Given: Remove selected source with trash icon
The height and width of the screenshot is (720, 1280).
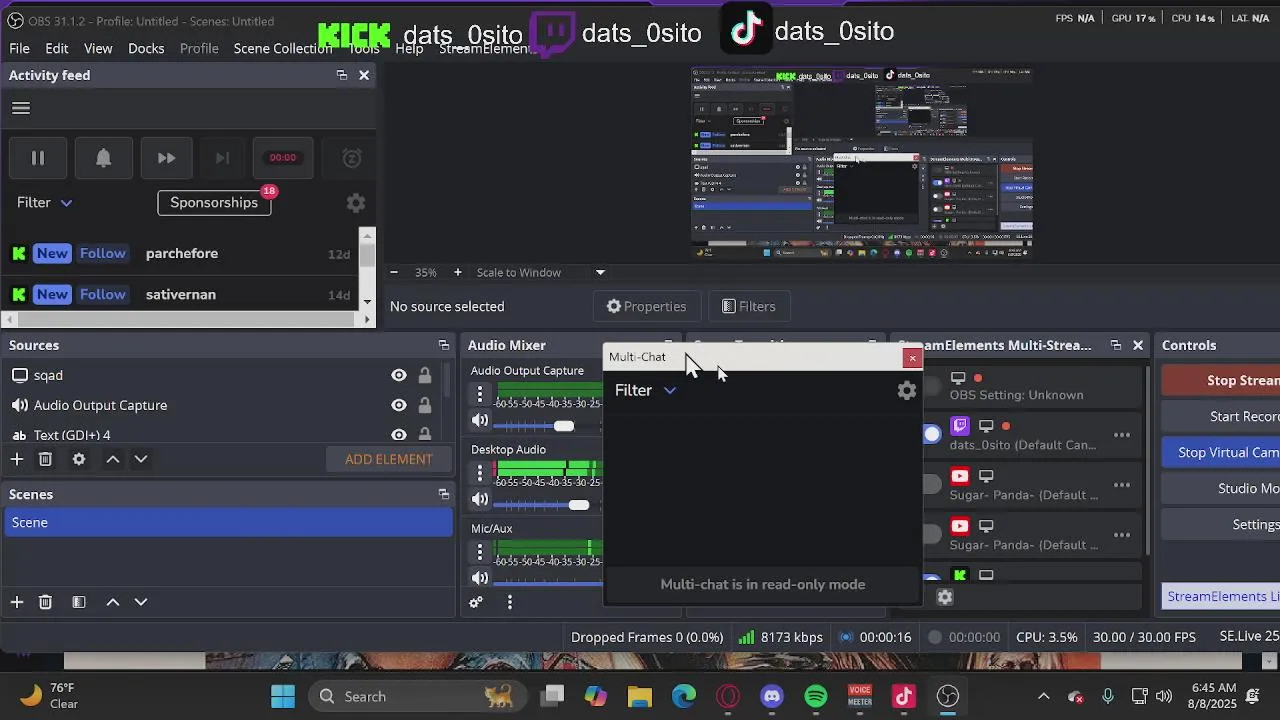Looking at the screenshot, I should pos(45,459).
